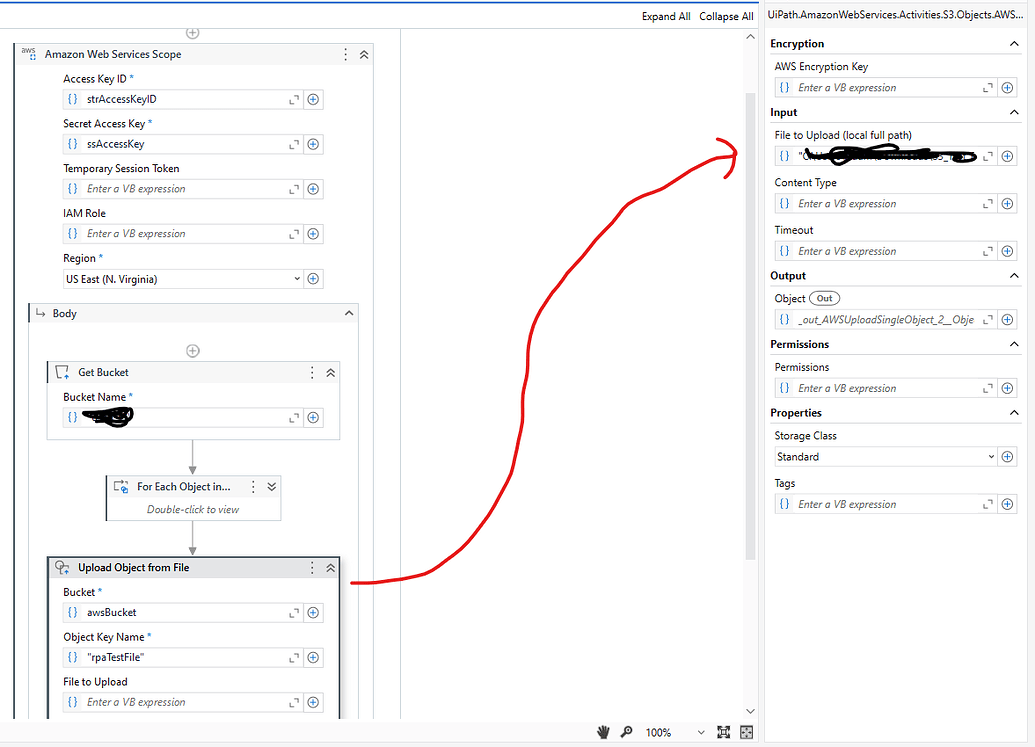
Task: Click the magnifier zoom icon near the zoom level
Action: (x=627, y=731)
